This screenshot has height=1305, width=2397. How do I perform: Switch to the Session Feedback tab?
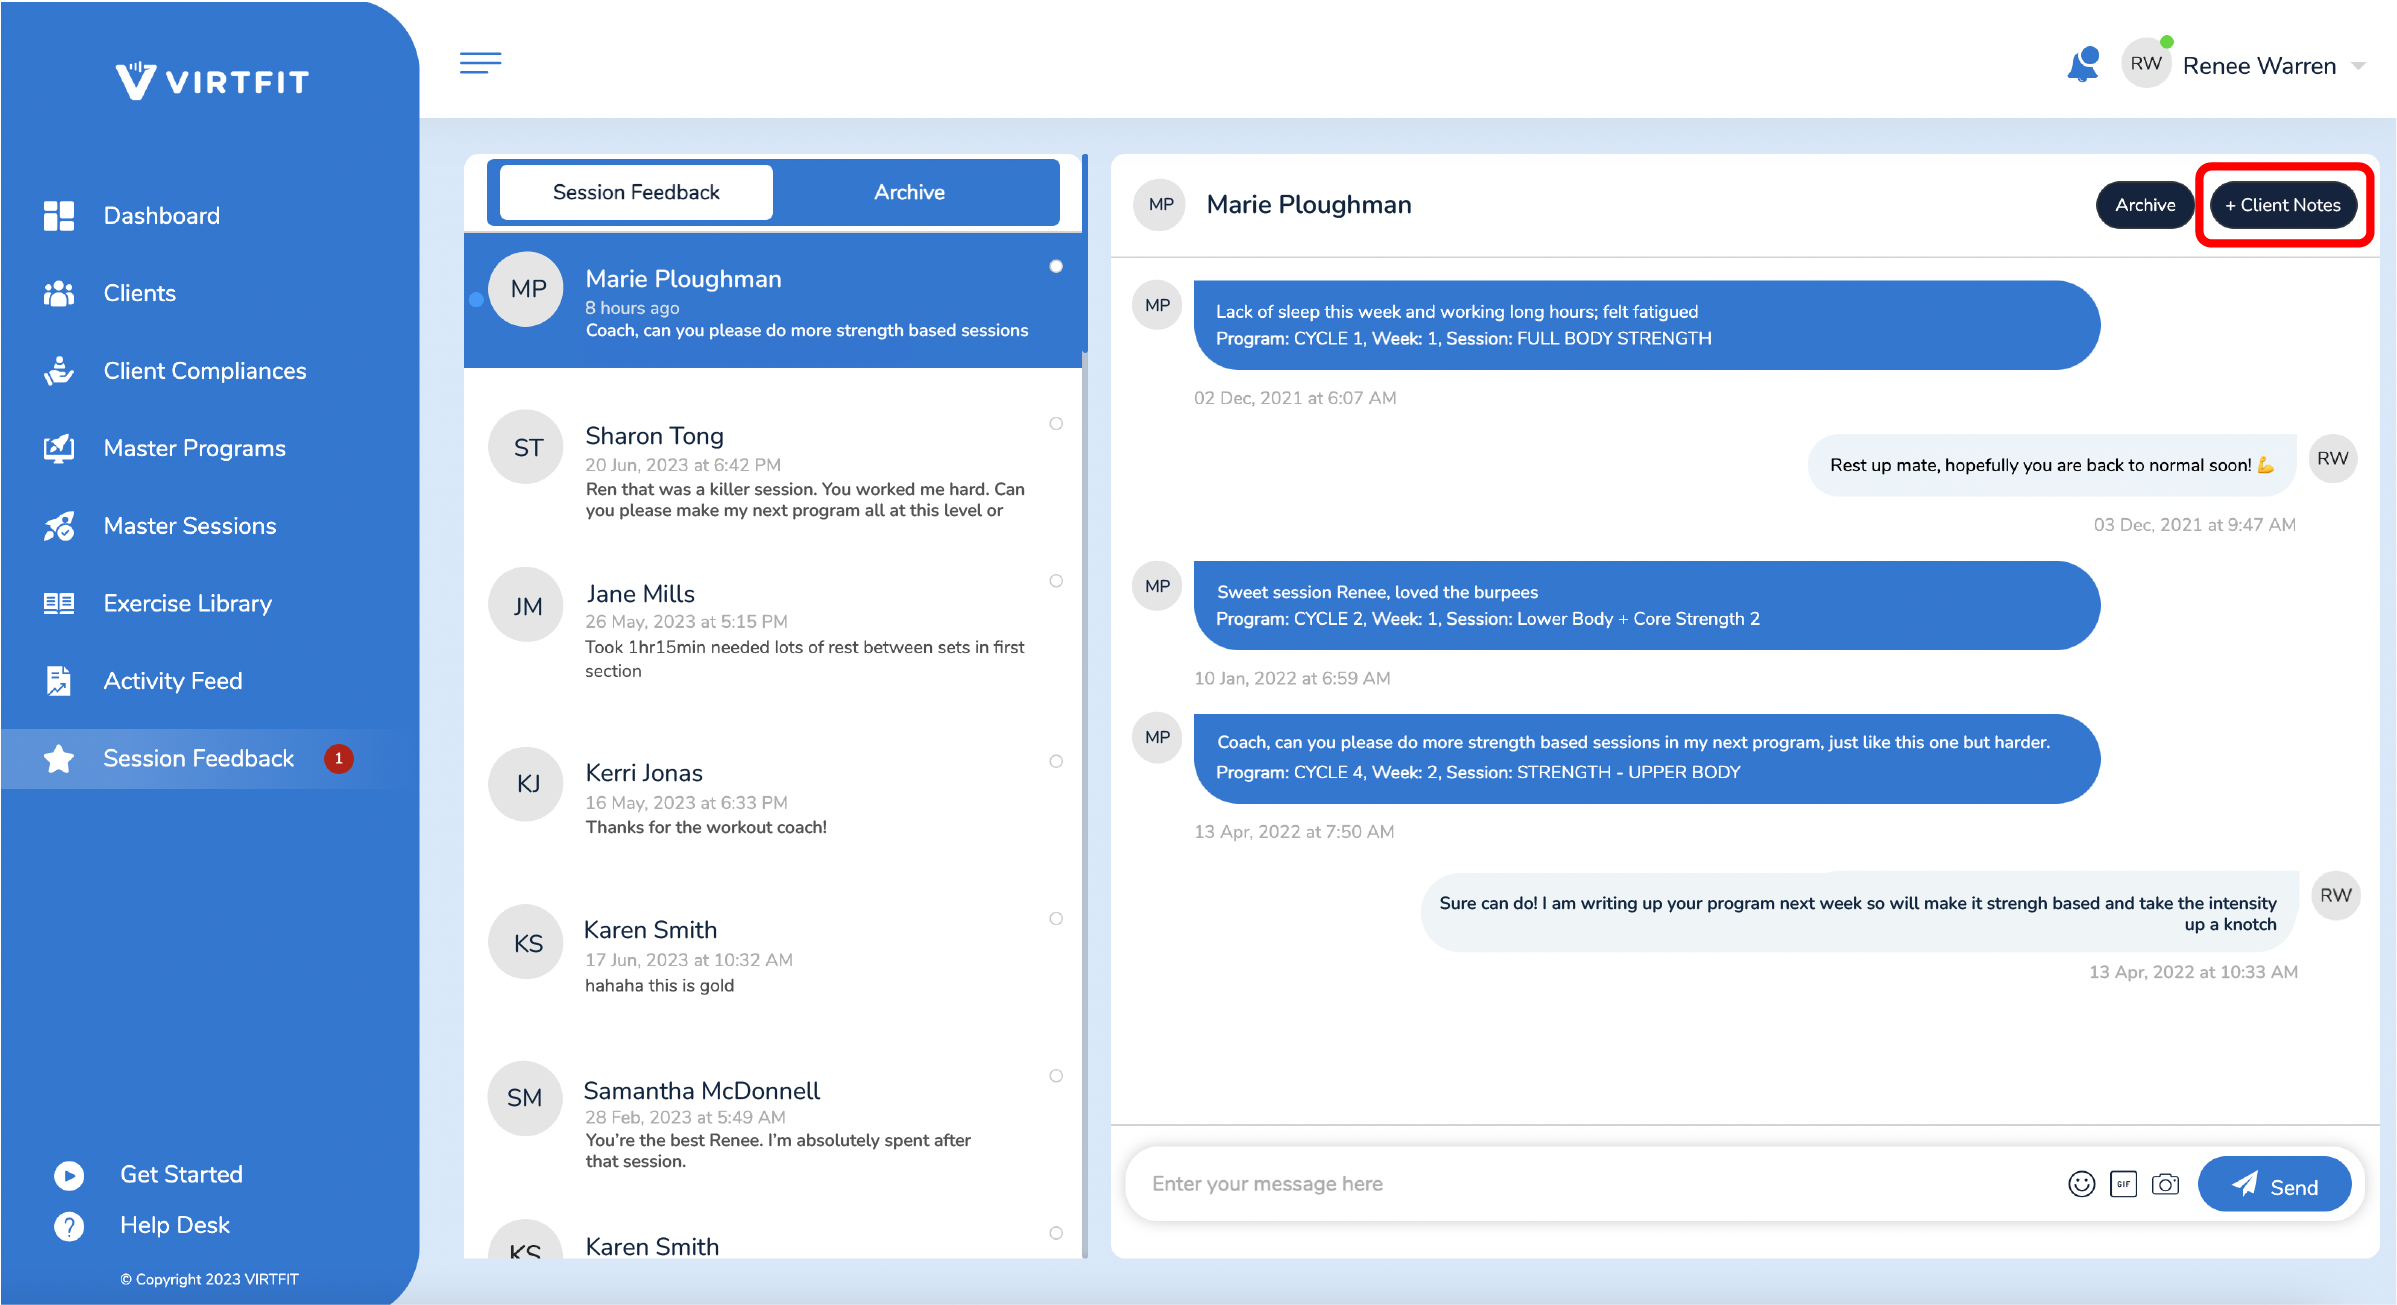636,192
